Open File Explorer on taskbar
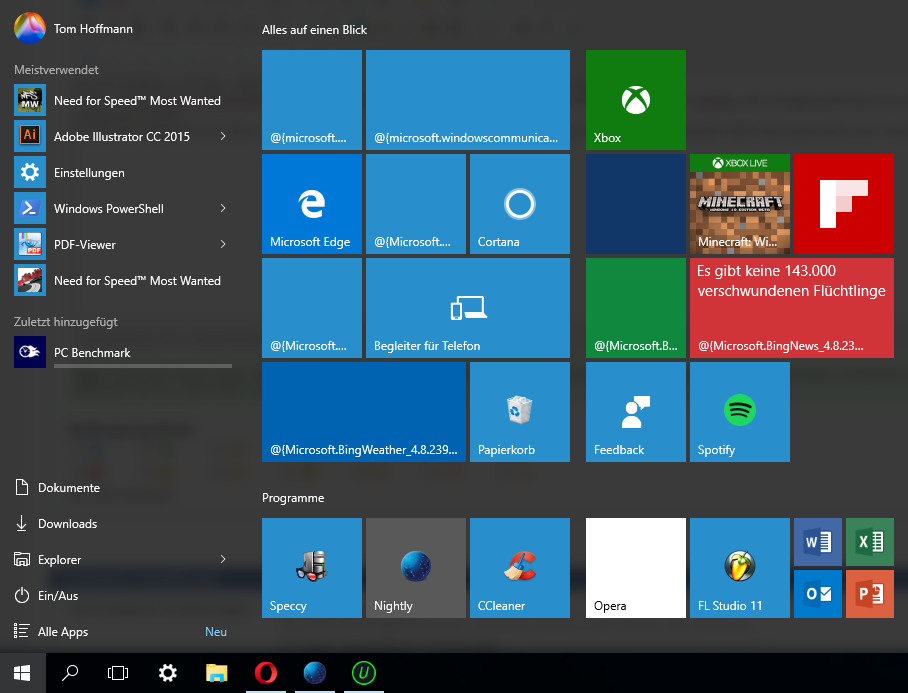 click(217, 673)
